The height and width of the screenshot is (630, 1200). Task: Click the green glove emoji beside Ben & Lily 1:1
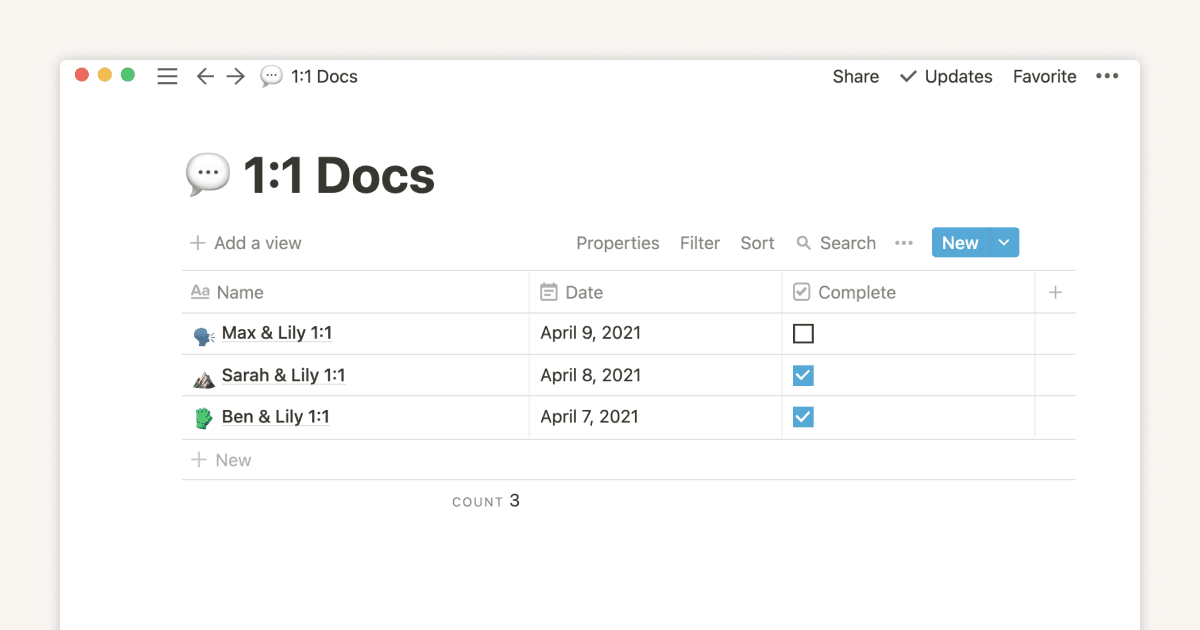pyautogui.click(x=202, y=416)
